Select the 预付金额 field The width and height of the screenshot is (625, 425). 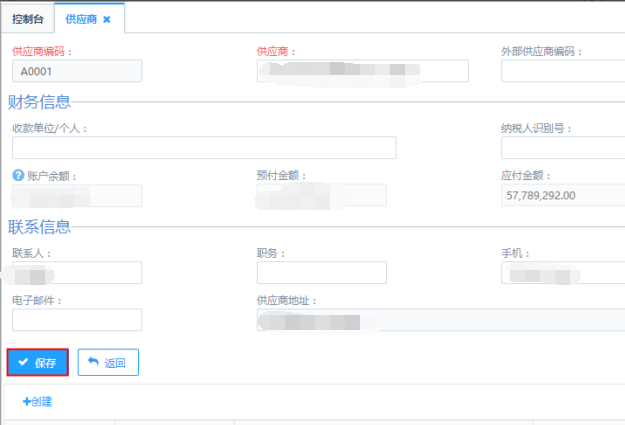[x=321, y=195]
